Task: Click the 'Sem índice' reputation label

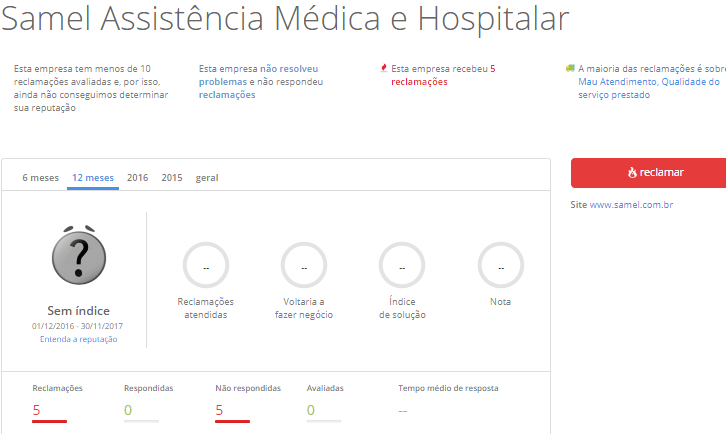Action: [78, 311]
